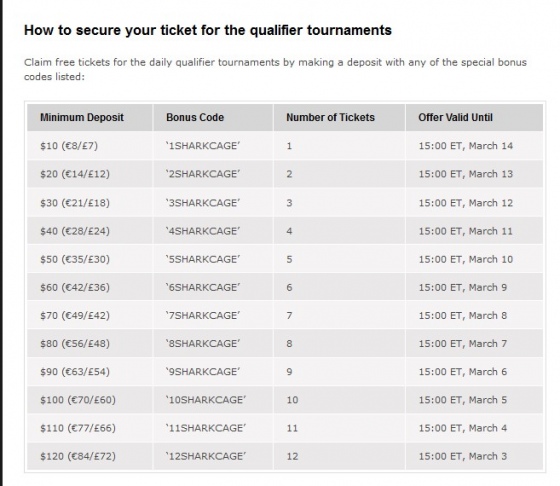Click the Offer Valid Until header
560x486 pixels.
[455, 117]
